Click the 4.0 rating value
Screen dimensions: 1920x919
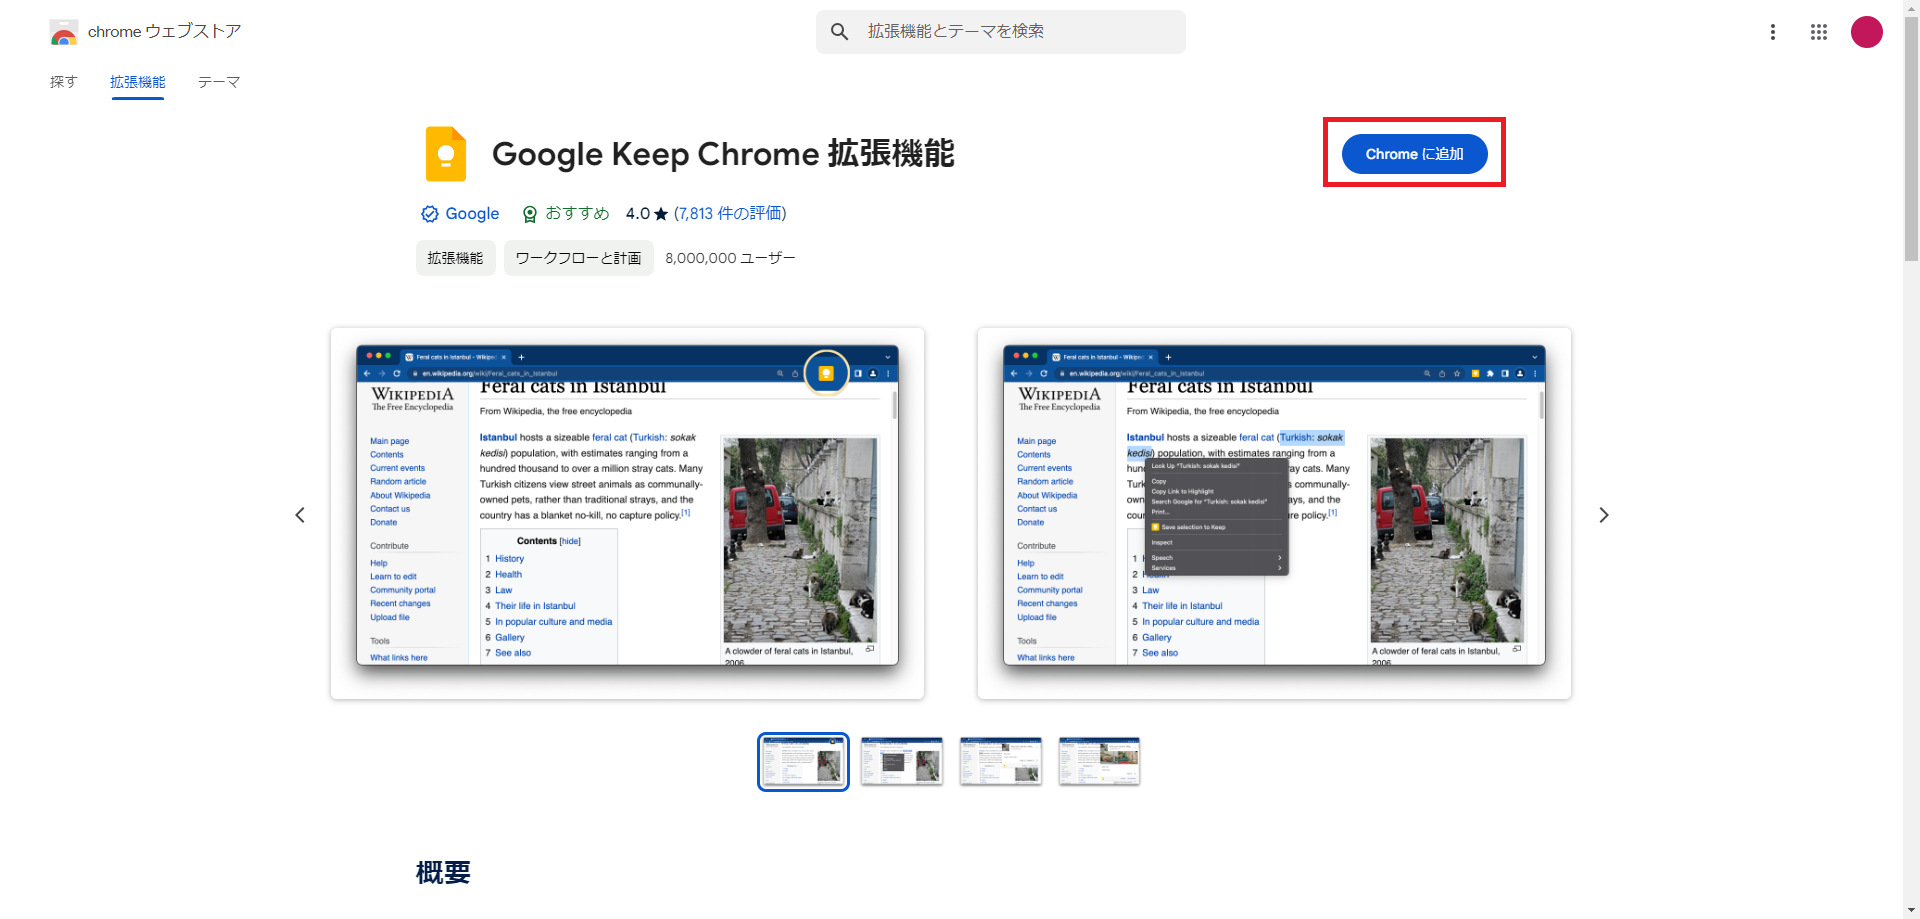(x=637, y=214)
